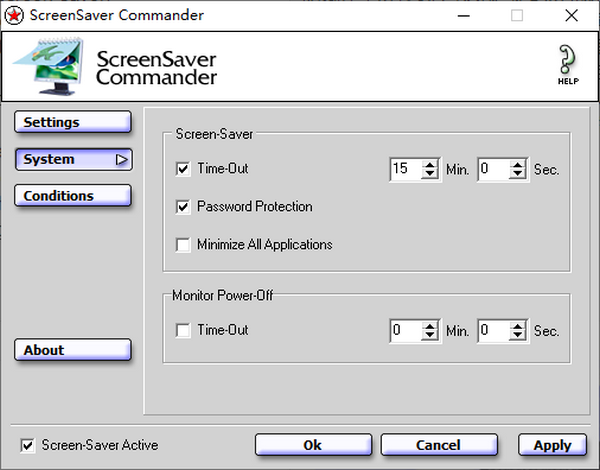Decrease Screen-Saver timeout seconds

517,174
